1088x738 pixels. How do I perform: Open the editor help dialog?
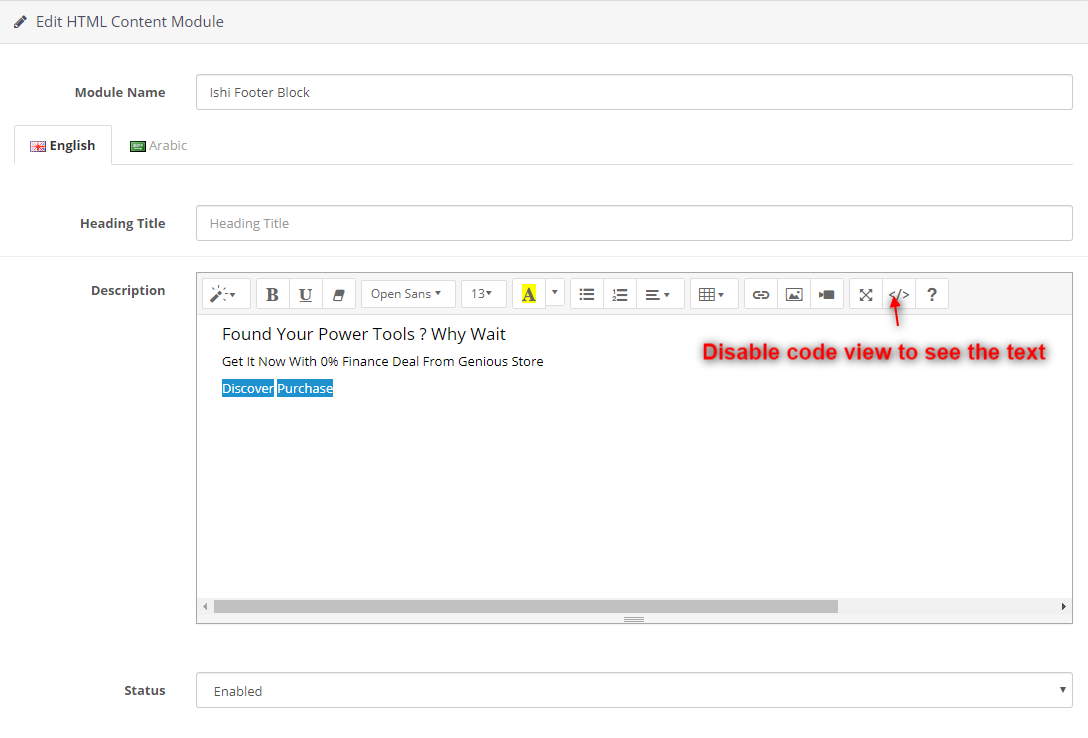tap(932, 294)
